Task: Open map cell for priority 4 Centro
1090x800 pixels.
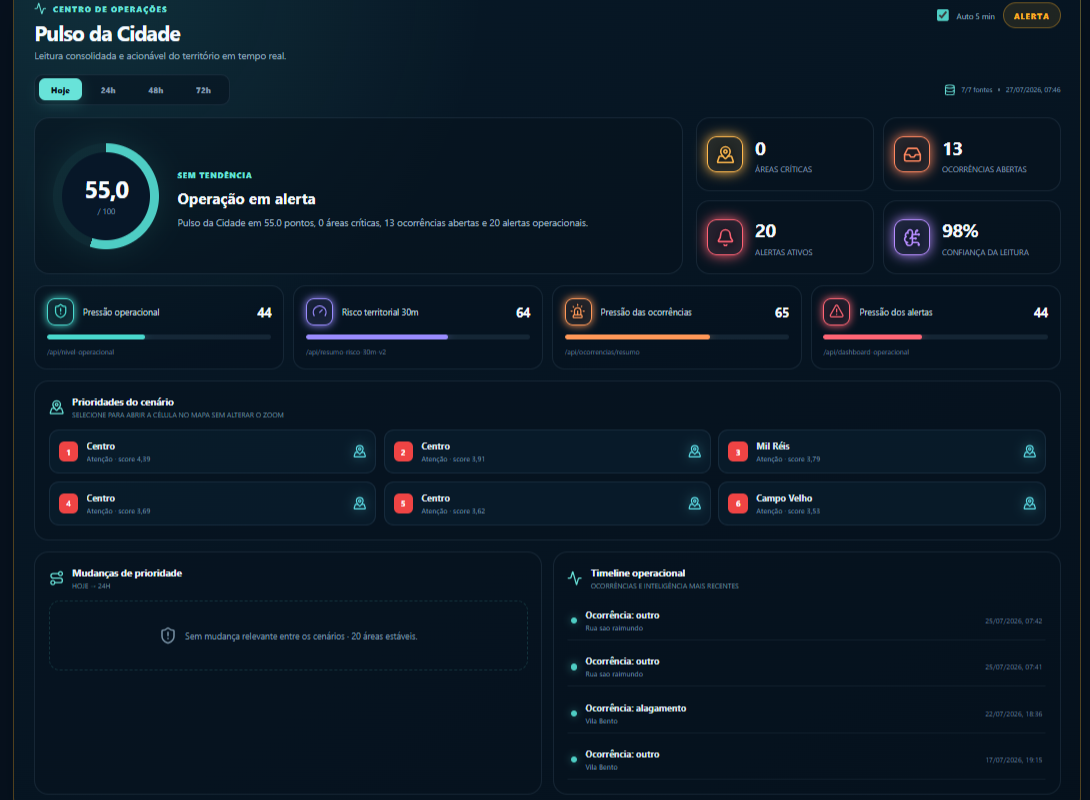Action: coord(359,503)
